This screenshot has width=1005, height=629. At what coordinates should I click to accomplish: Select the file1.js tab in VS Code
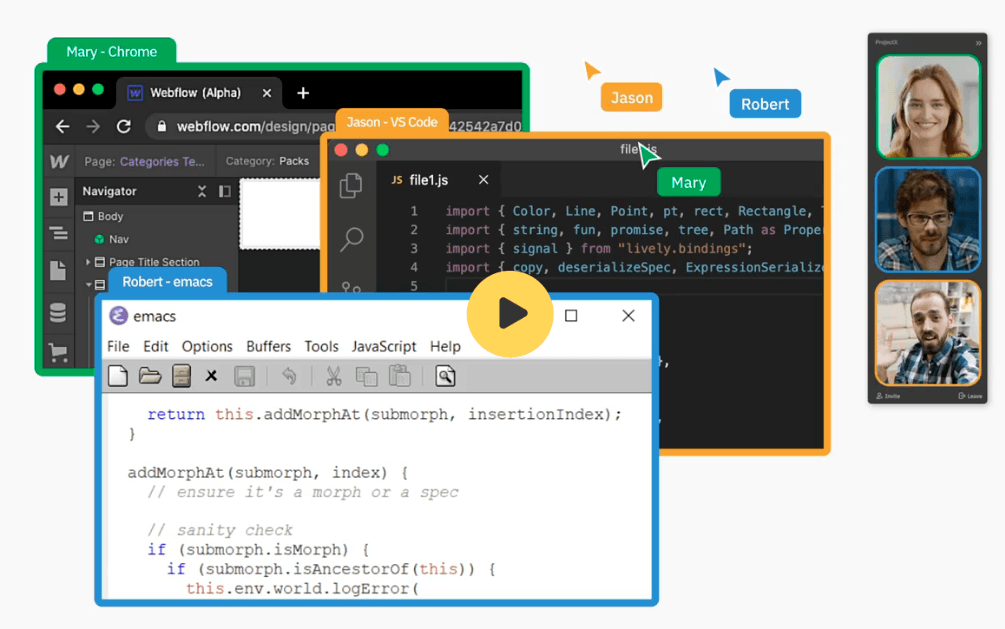click(x=429, y=180)
